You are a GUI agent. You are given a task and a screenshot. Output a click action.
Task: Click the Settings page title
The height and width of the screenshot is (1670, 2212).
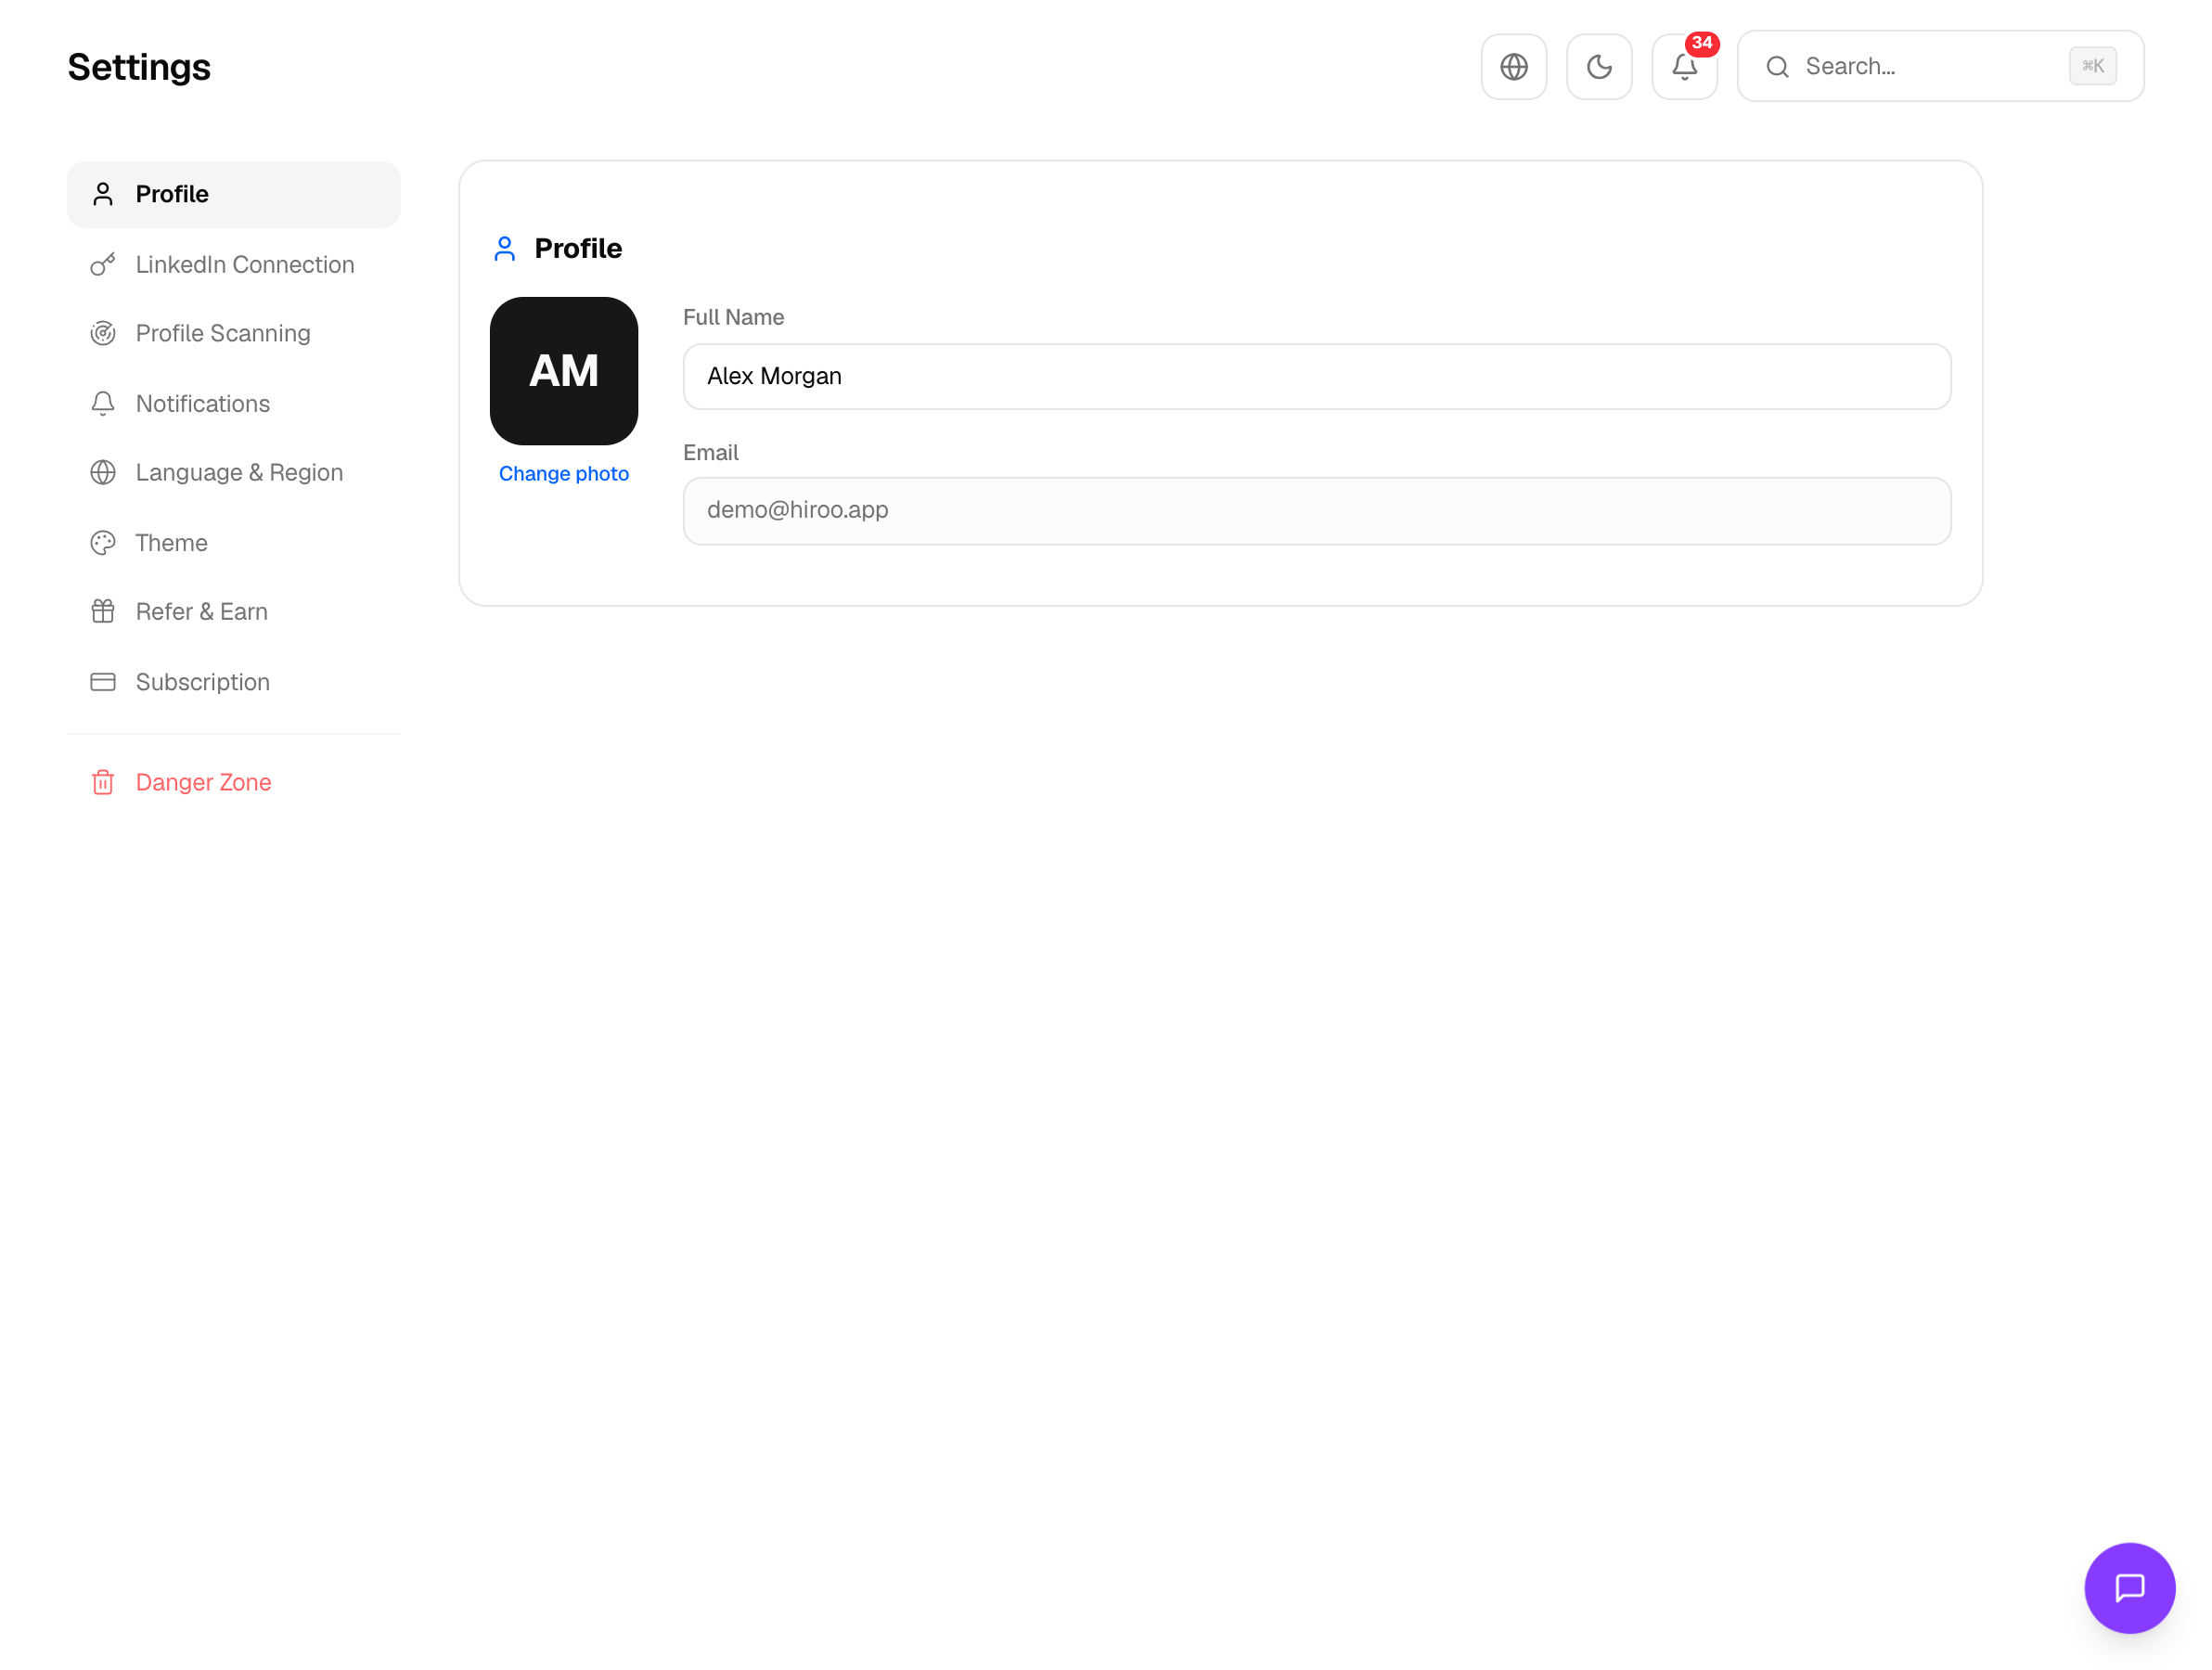tap(139, 67)
